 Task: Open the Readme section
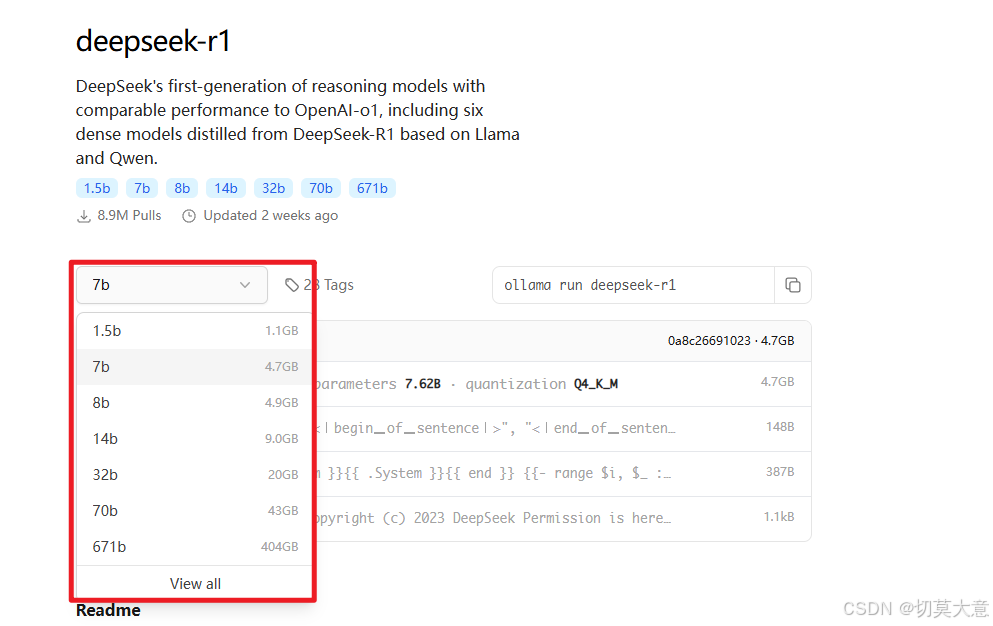[107, 610]
